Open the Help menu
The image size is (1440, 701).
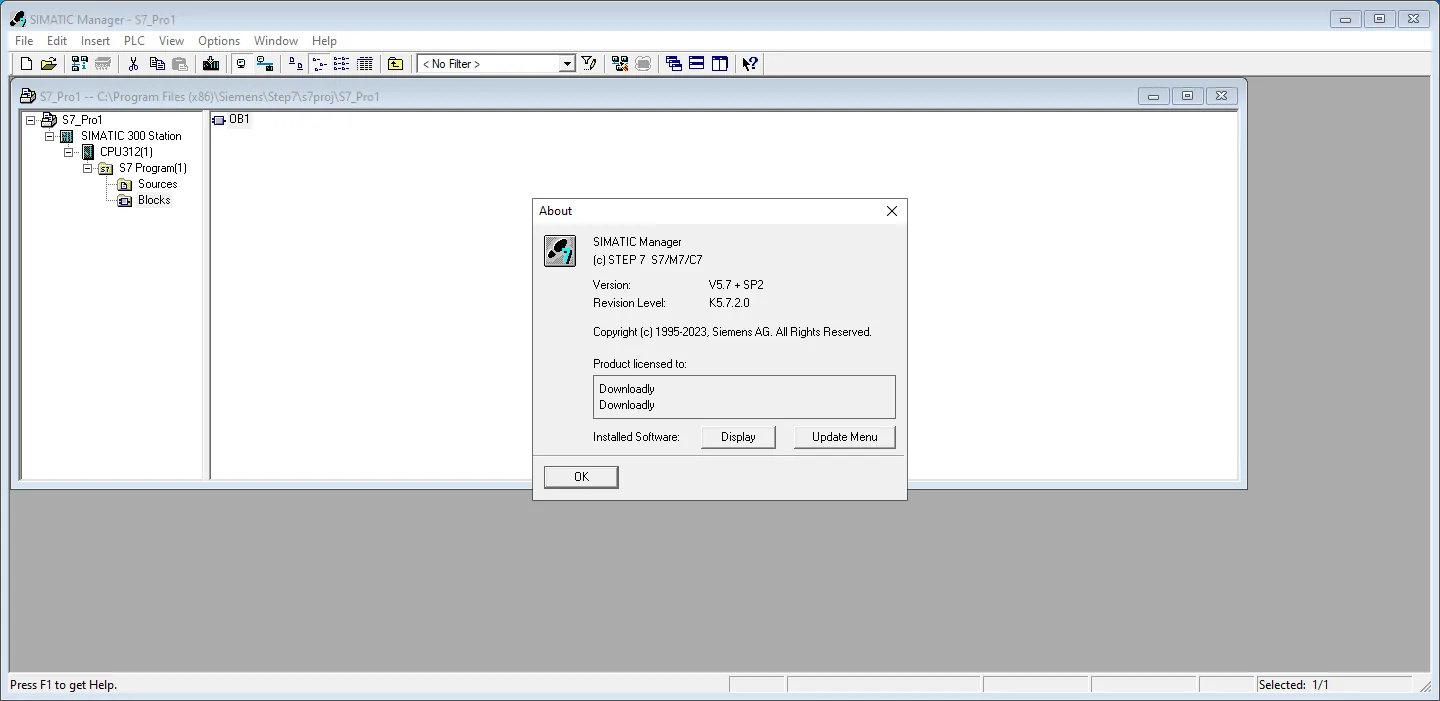(x=324, y=41)
